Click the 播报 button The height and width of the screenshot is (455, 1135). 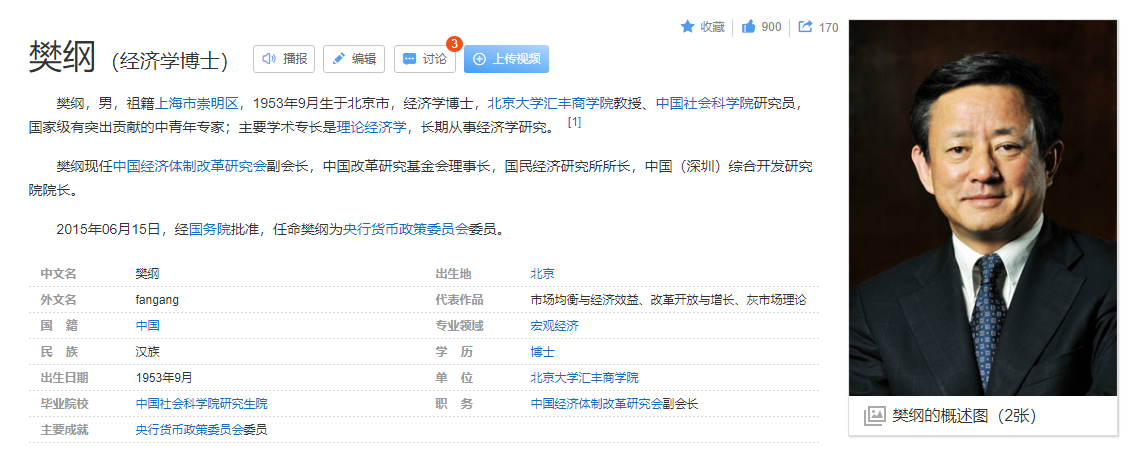coord(284,59)
